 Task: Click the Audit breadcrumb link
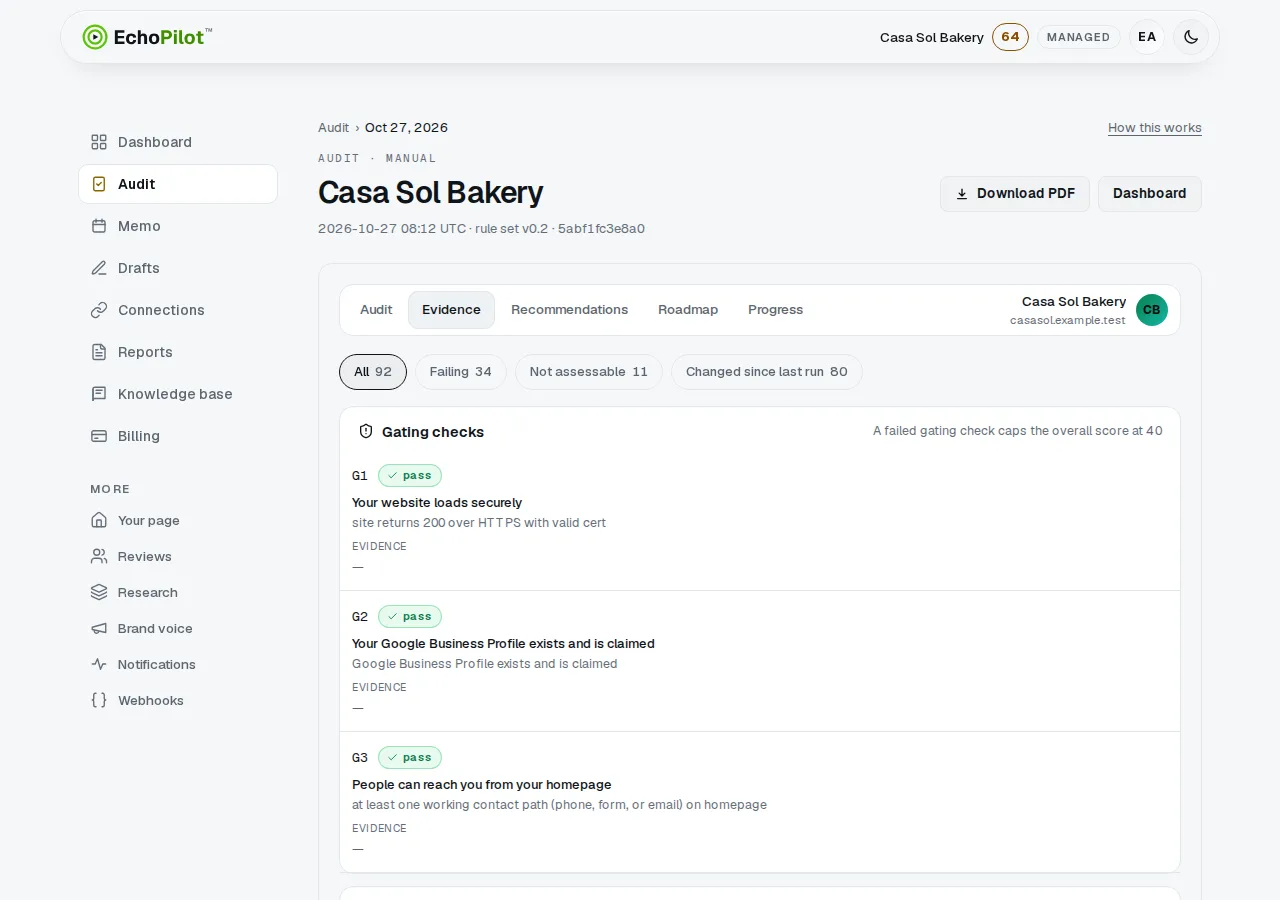333,128
